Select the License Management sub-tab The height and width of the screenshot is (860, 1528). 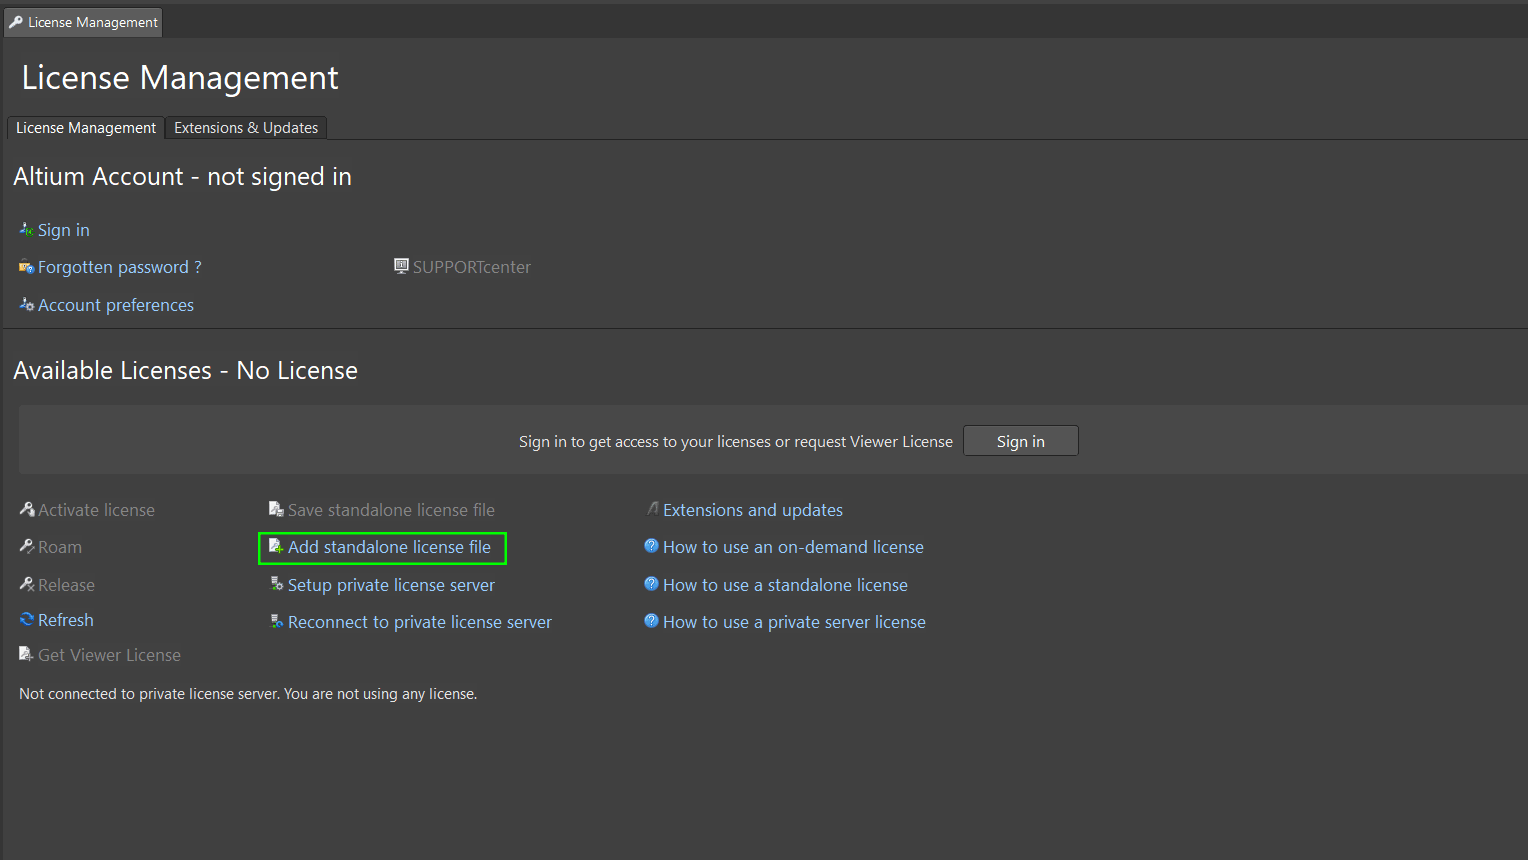[x=86, y=128]
